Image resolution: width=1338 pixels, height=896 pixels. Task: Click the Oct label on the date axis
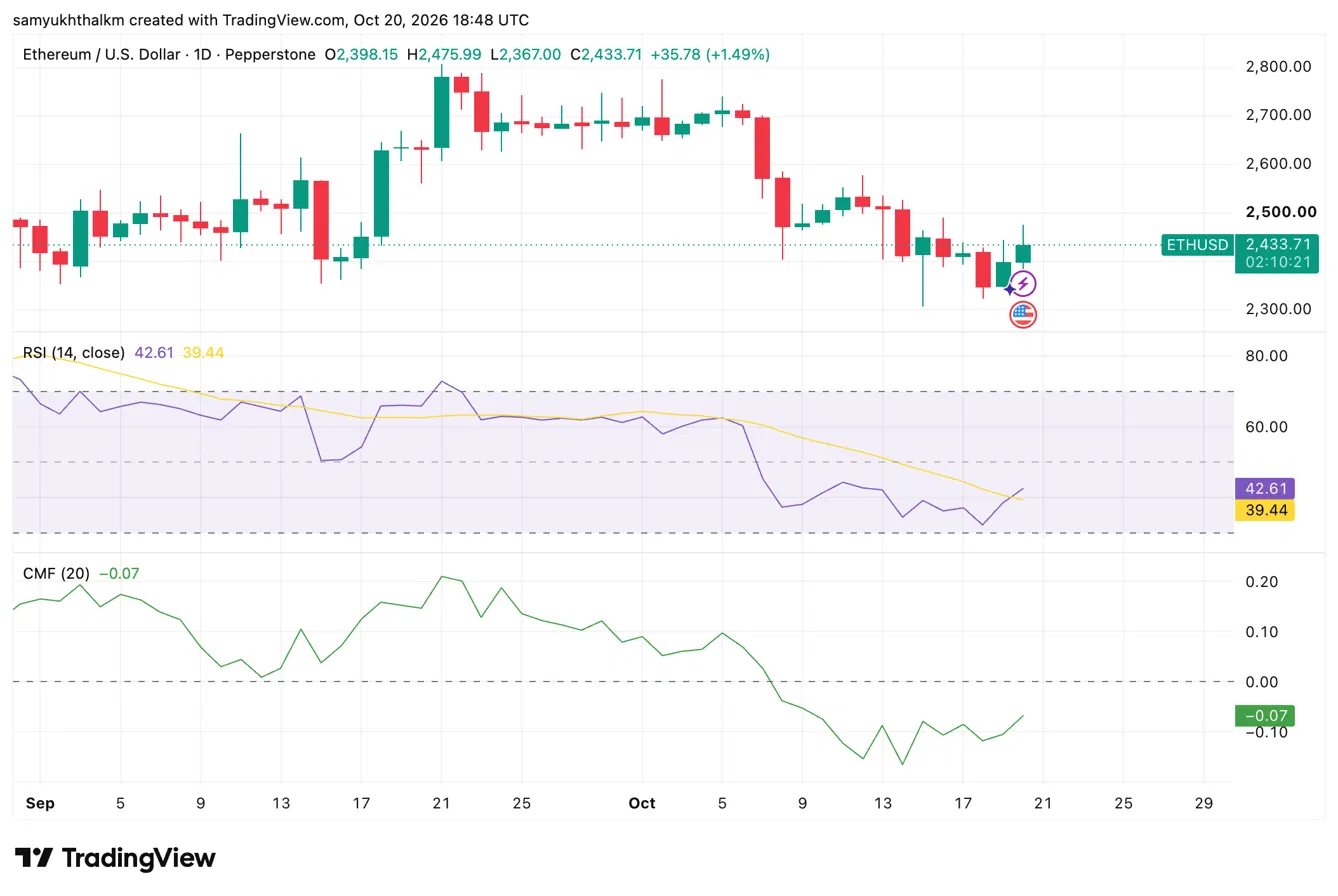pyautogui.click(x=642, y=803)
